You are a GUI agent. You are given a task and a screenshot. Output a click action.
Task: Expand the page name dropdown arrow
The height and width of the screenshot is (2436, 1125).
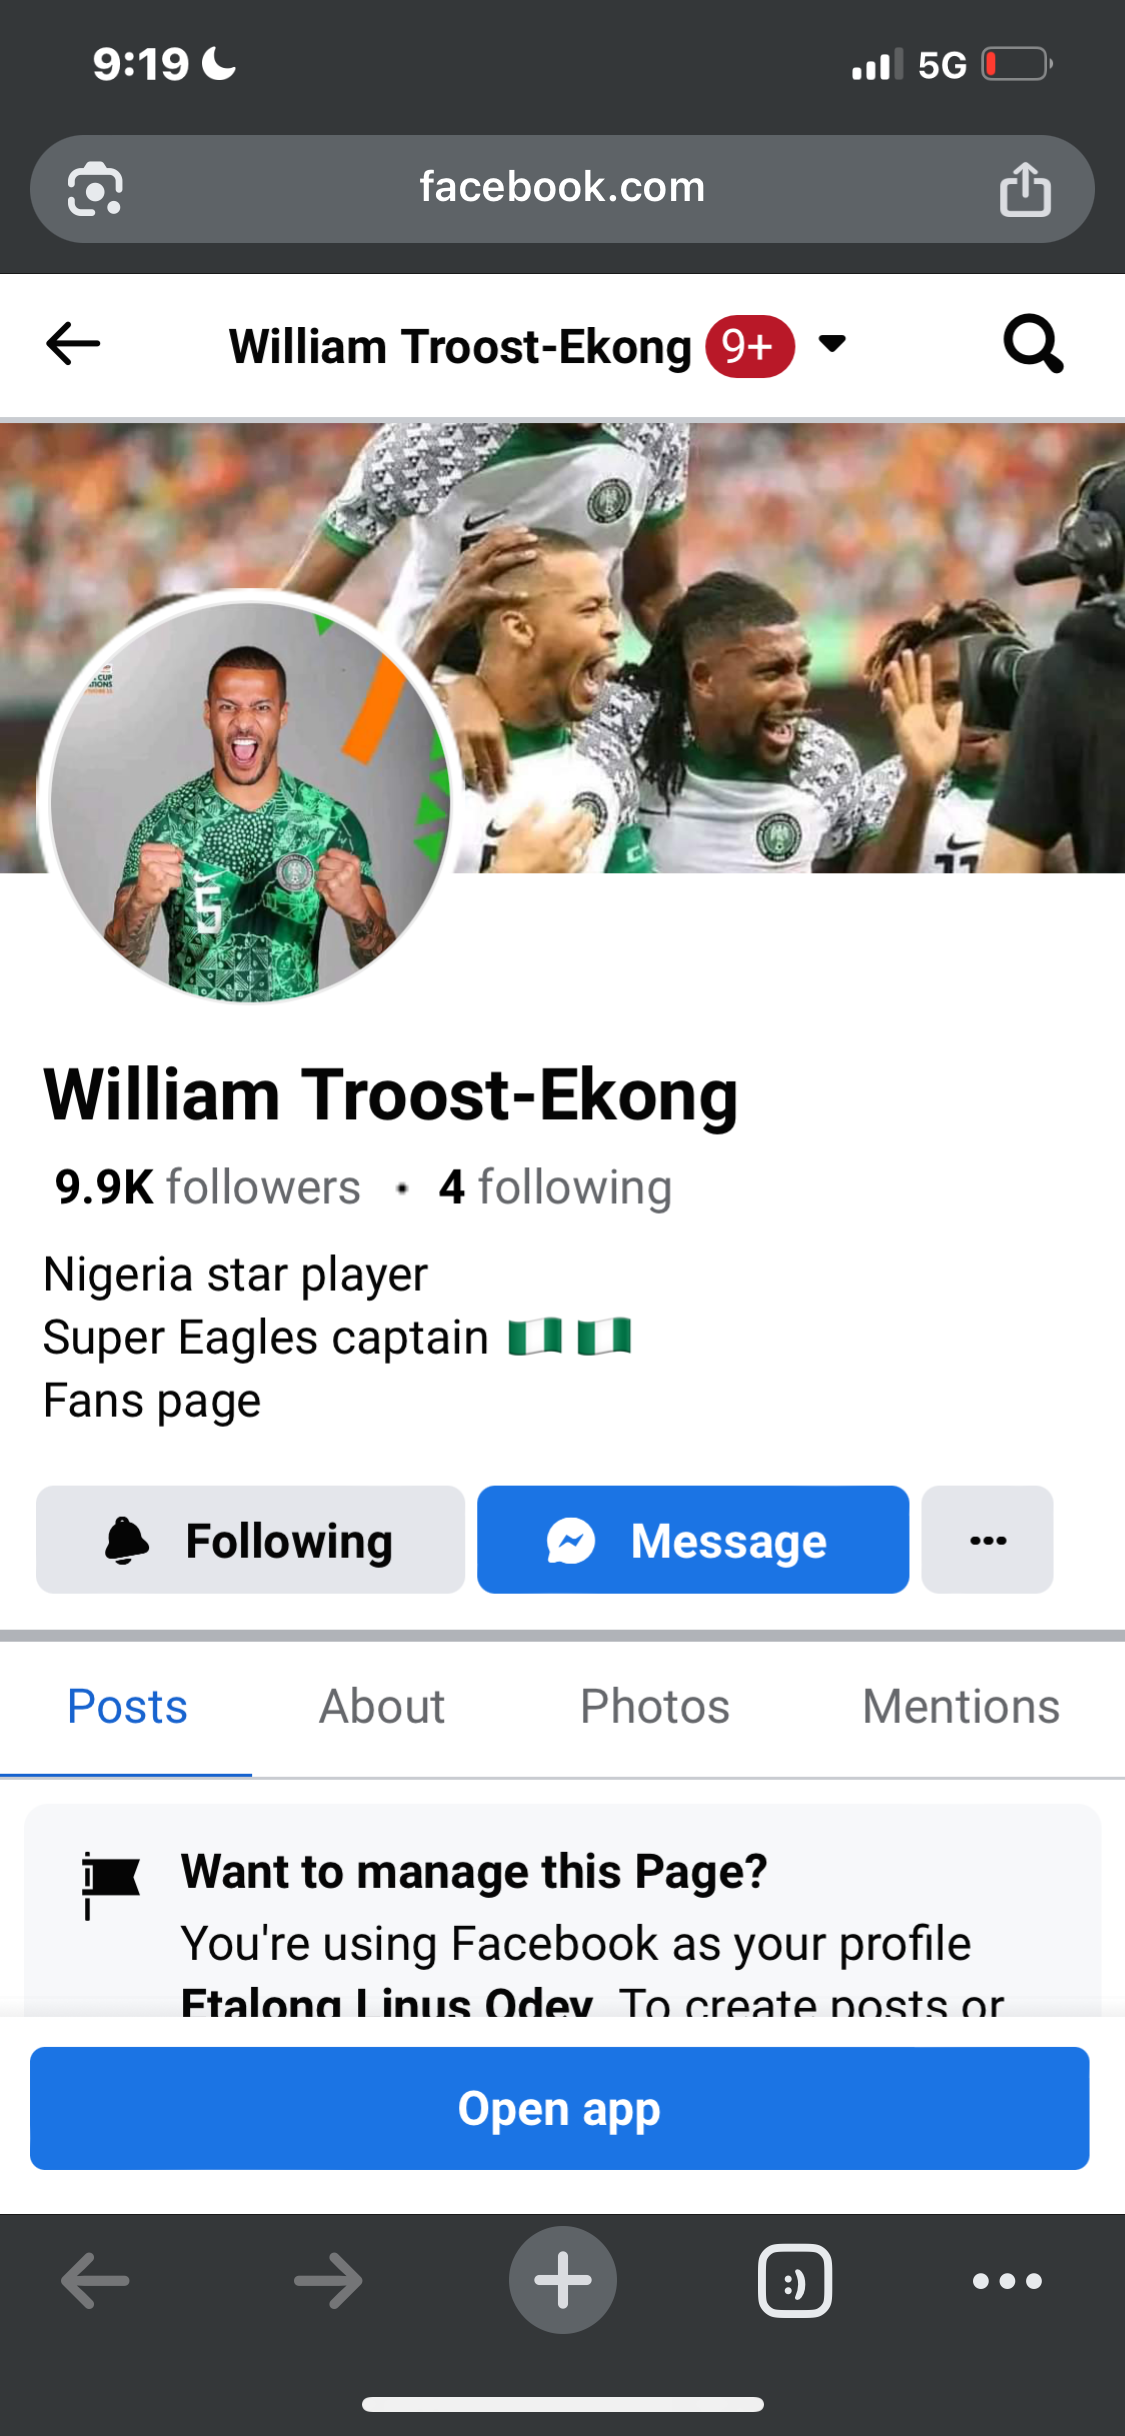[832, 344]
